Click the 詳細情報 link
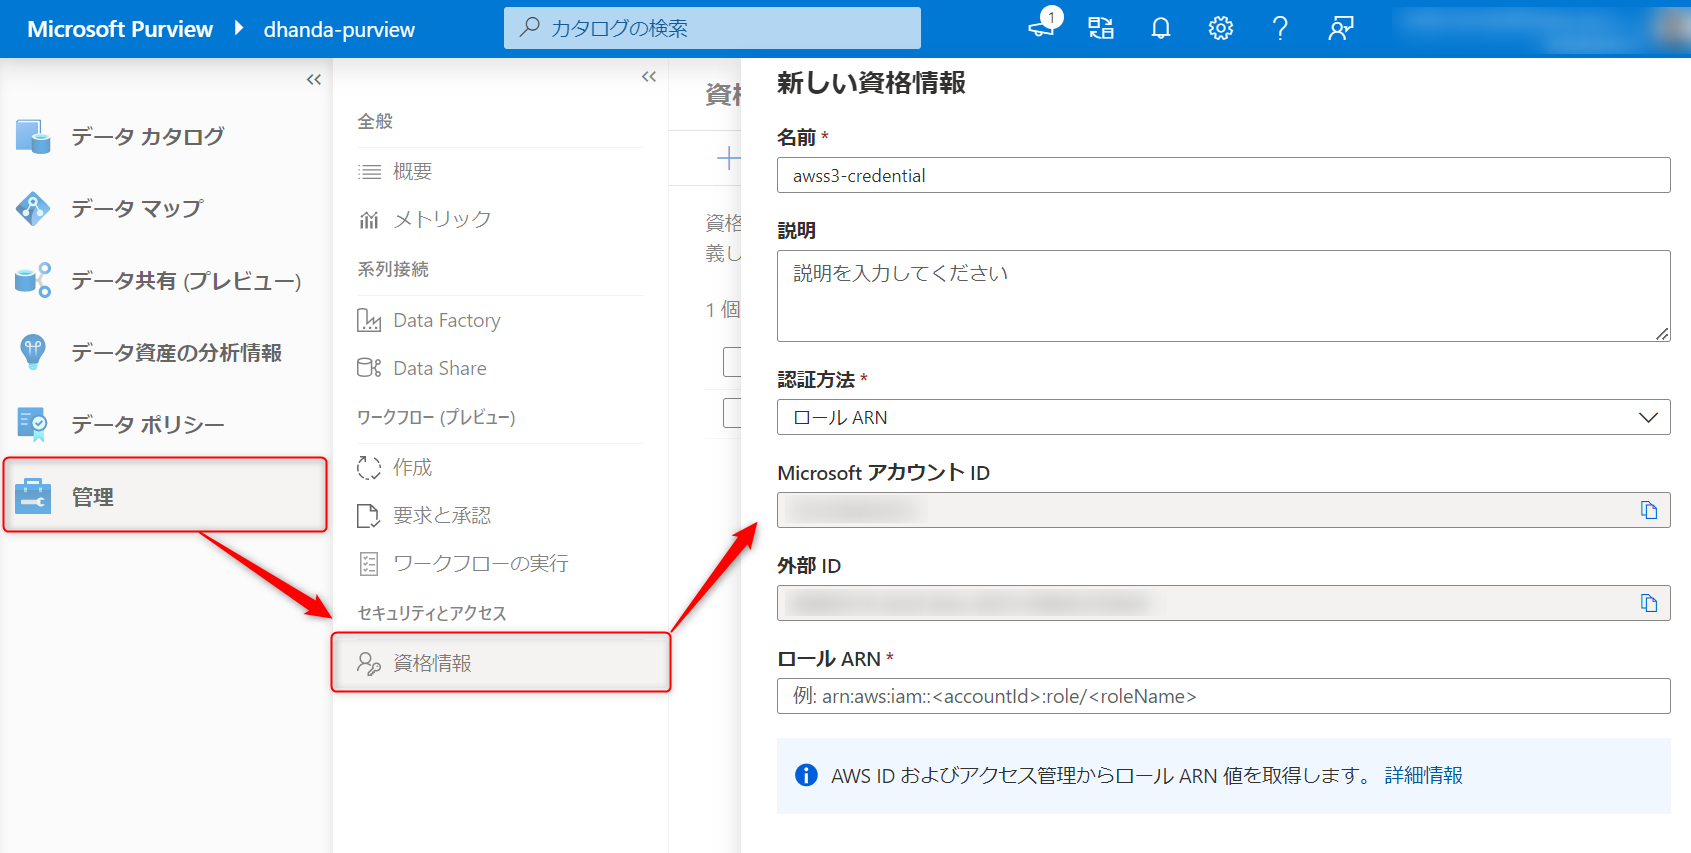This screenshot has width=1691, height=853. (1423, 775)
